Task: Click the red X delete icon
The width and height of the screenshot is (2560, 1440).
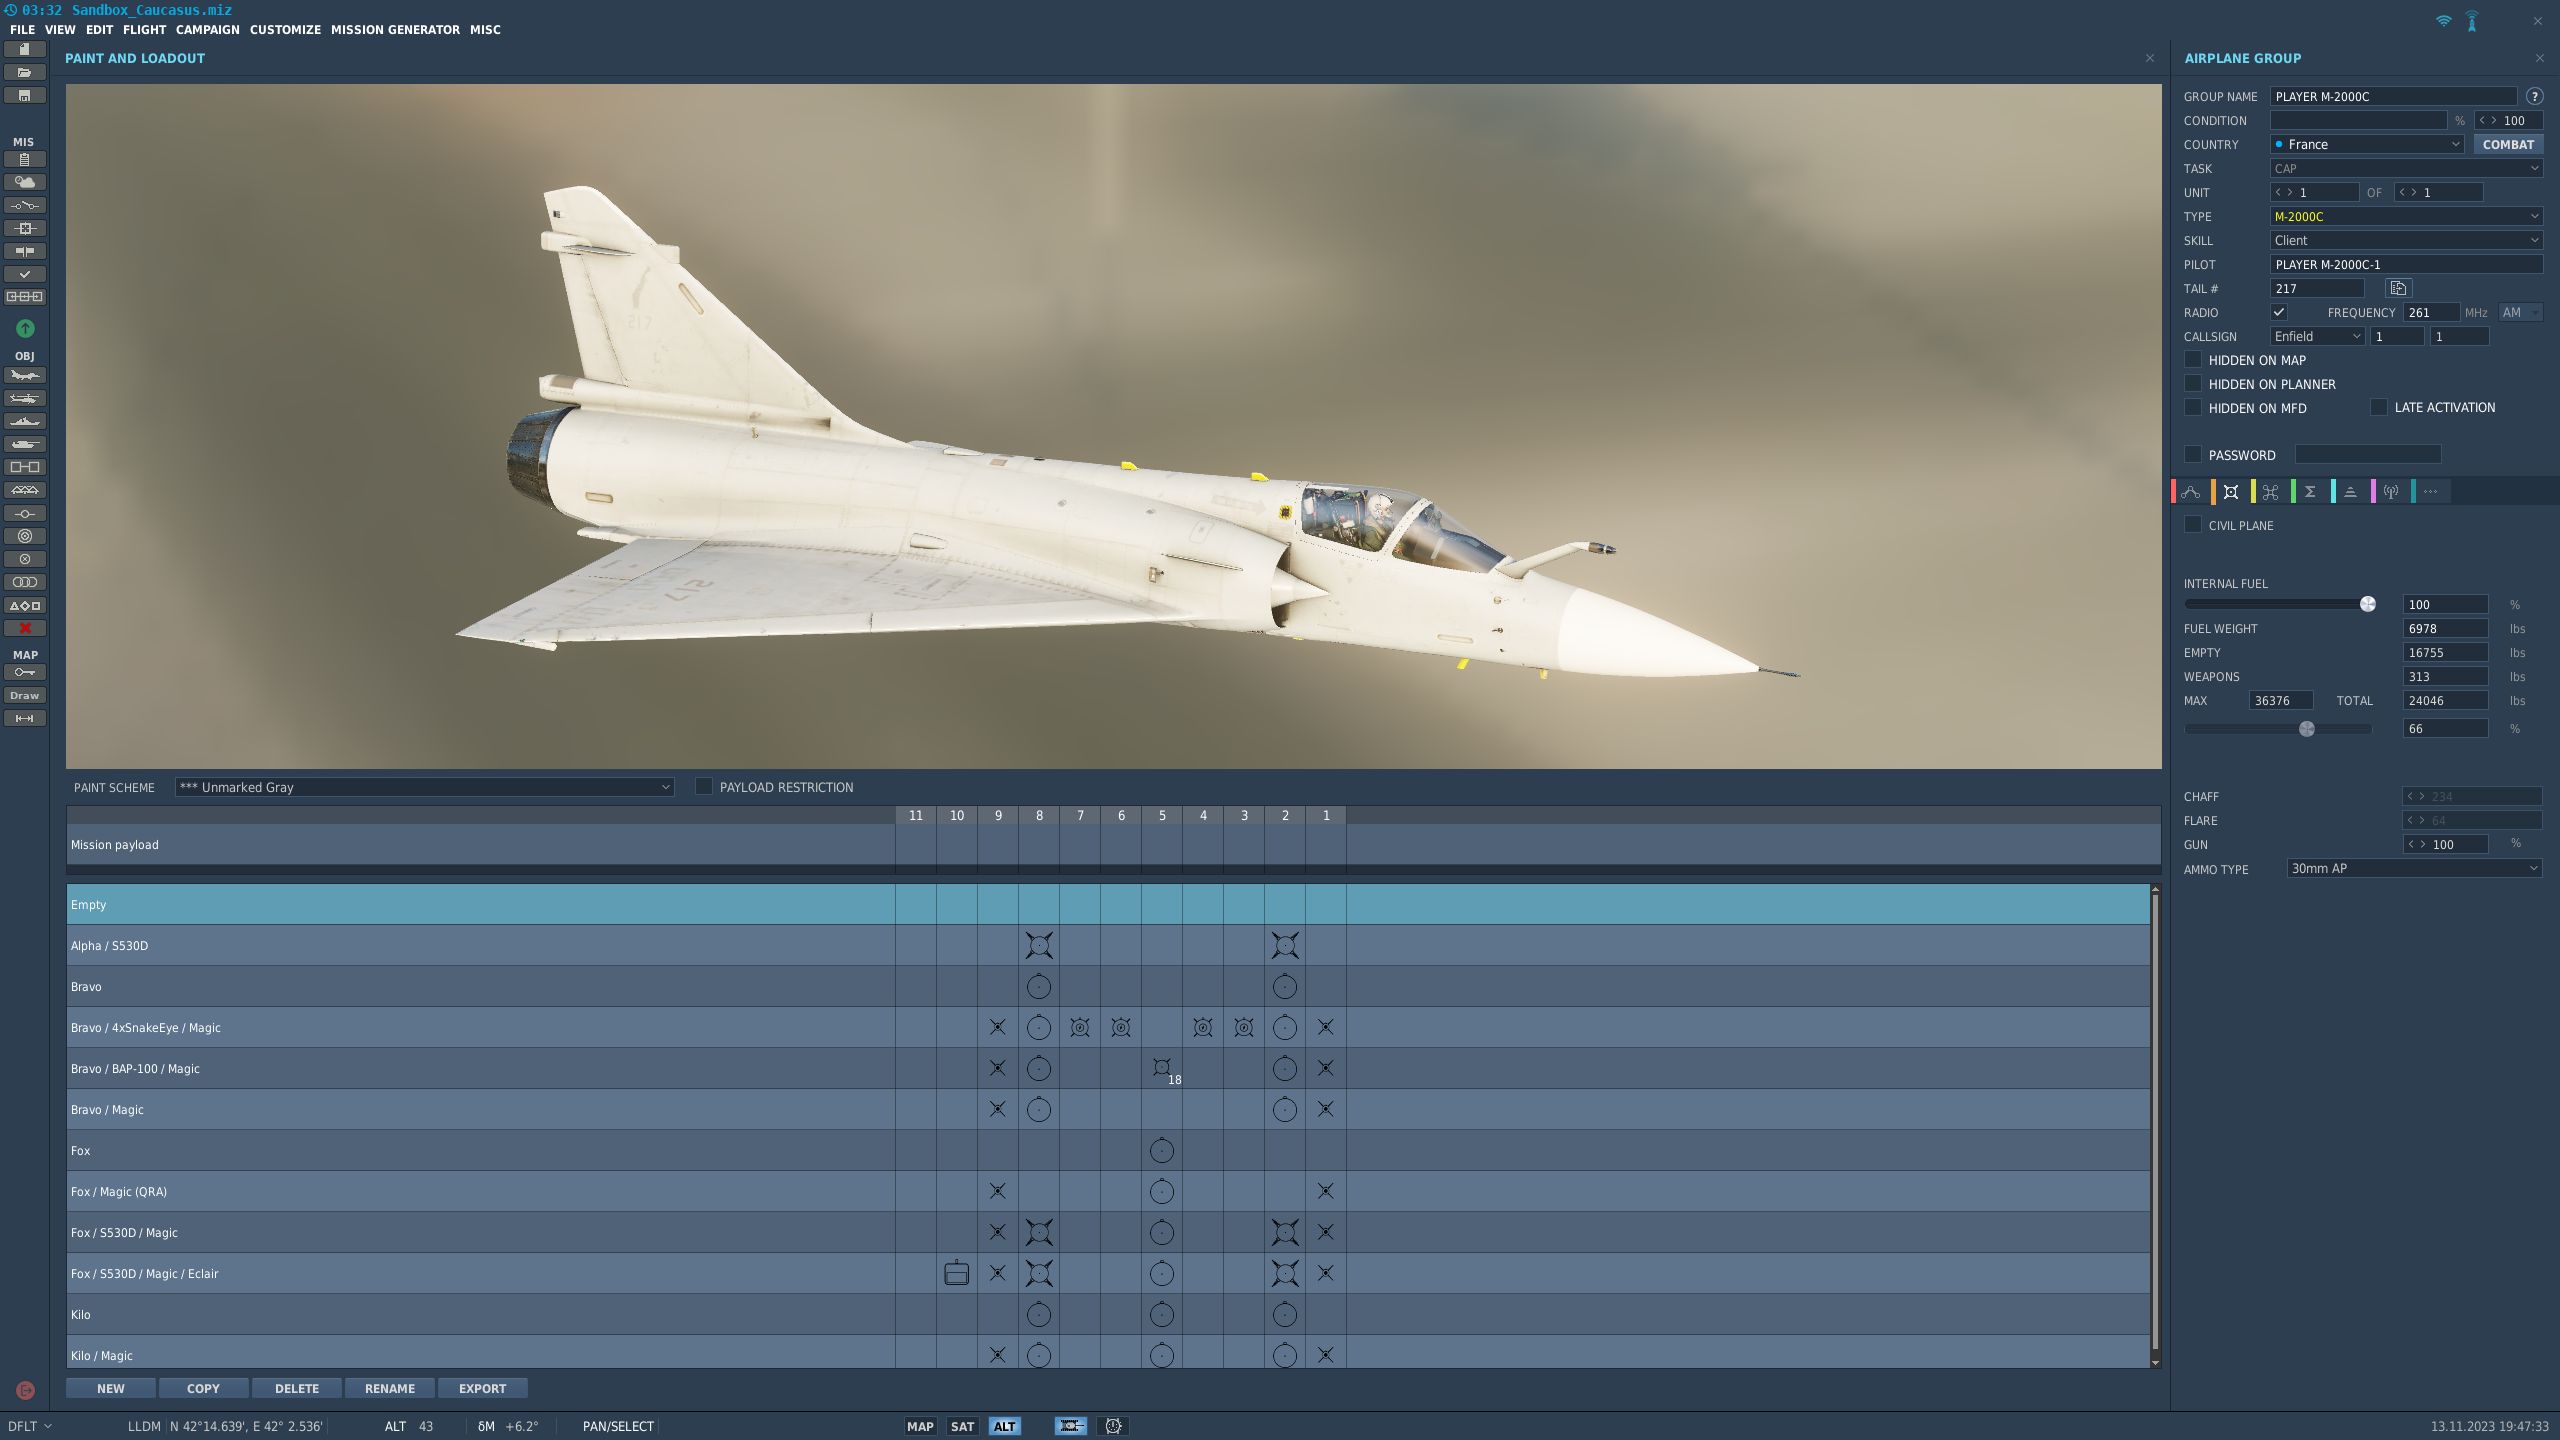Action: 25,629
